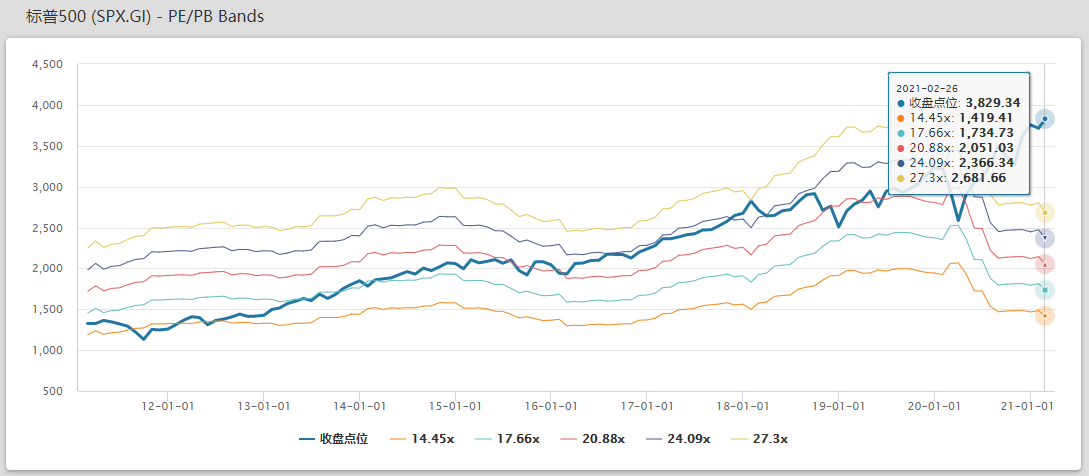This screenshot has height=476, width=1089.
Task: Click the 4,500 y-axis label
Action: (x=47, y=65)
